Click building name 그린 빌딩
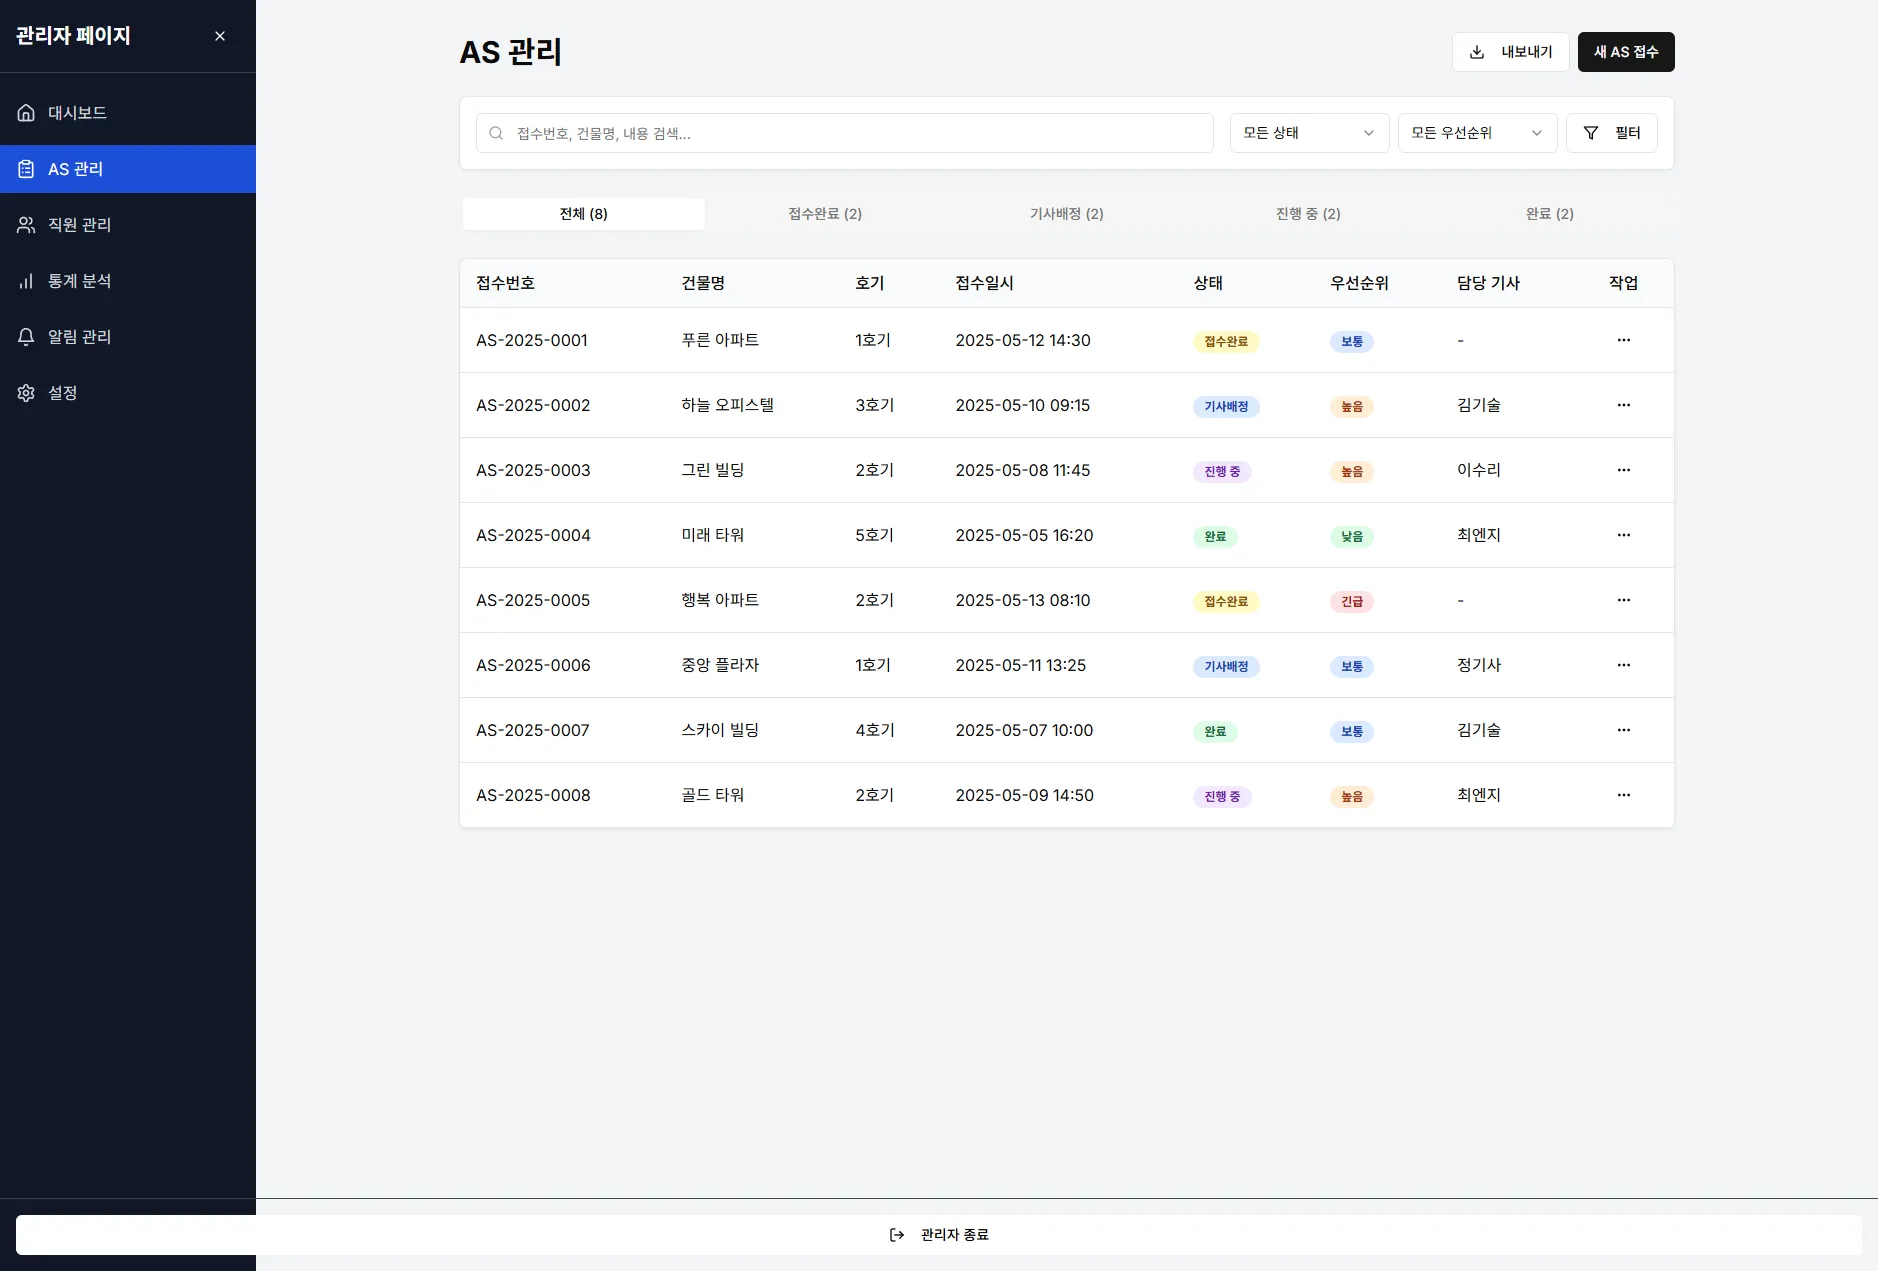The height and width of the screenshot is (1271, 1878). pos(713,470)
